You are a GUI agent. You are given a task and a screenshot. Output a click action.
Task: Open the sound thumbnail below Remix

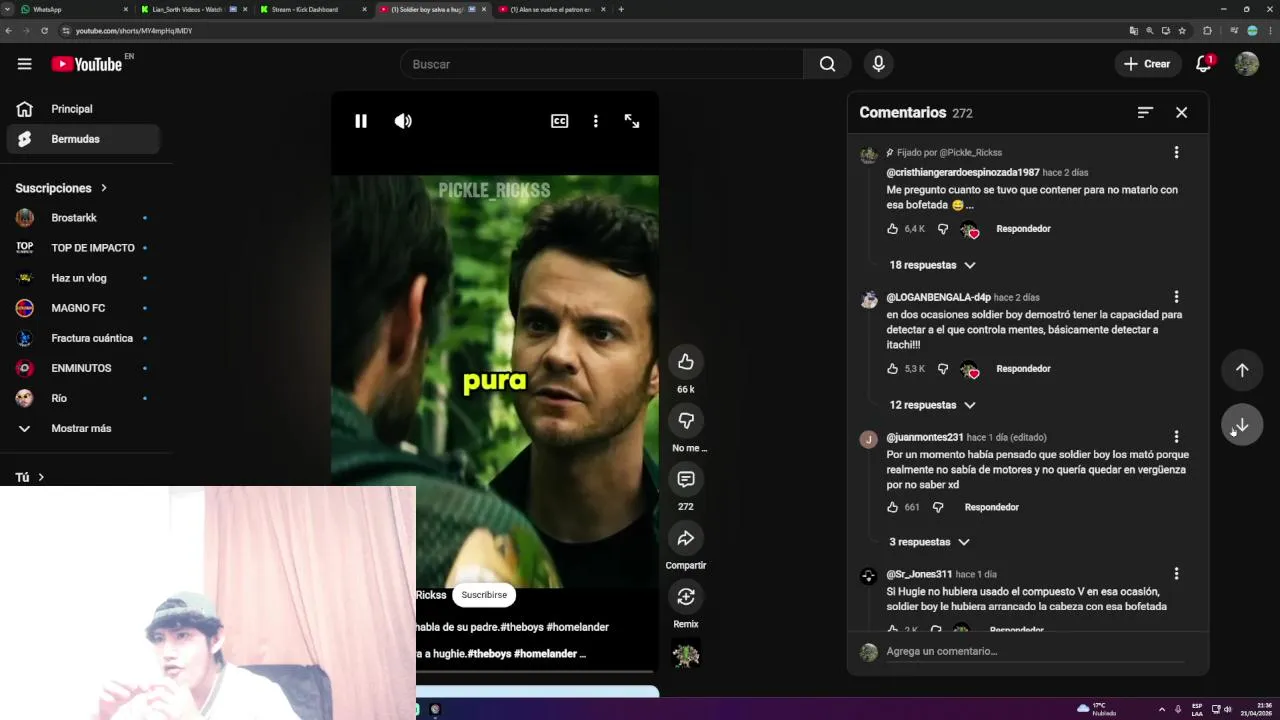pos(685,655)
